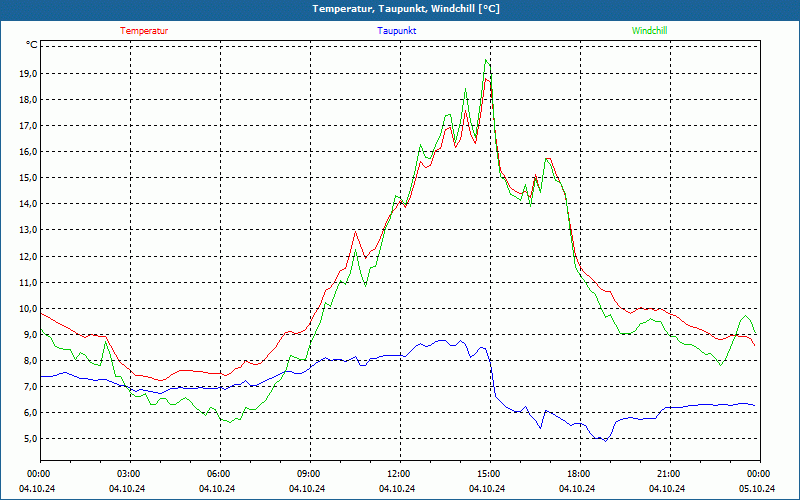The image size is (800, 500).
Task: Click the '09:00' time axis label
Action: (307, 474)
